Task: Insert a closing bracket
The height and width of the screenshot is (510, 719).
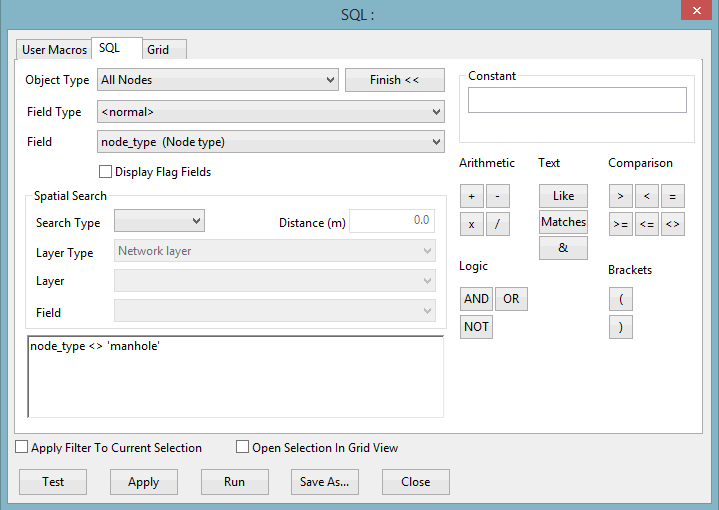Action: click(620, 327)
